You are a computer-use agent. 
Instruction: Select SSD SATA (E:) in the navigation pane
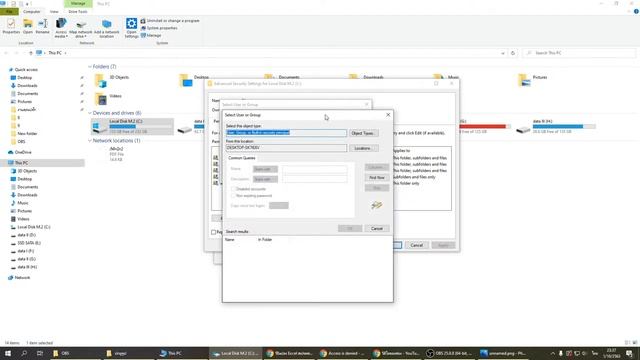click(29, 243)
